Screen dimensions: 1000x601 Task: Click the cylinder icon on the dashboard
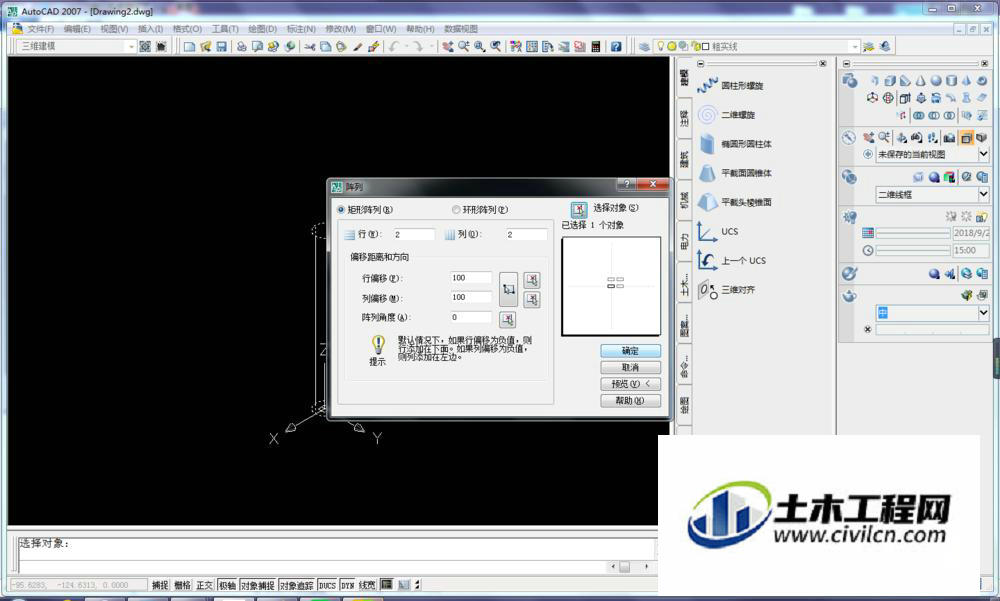(952, 81)
